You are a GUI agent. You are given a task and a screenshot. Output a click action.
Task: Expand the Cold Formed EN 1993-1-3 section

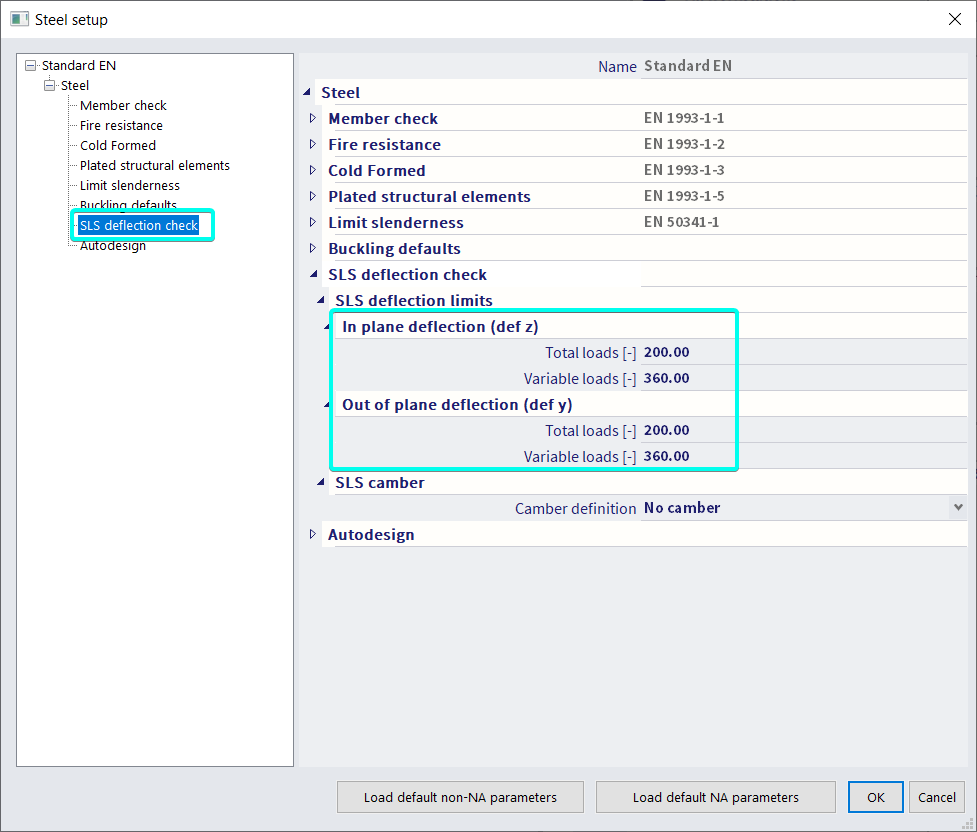point(313,170)
